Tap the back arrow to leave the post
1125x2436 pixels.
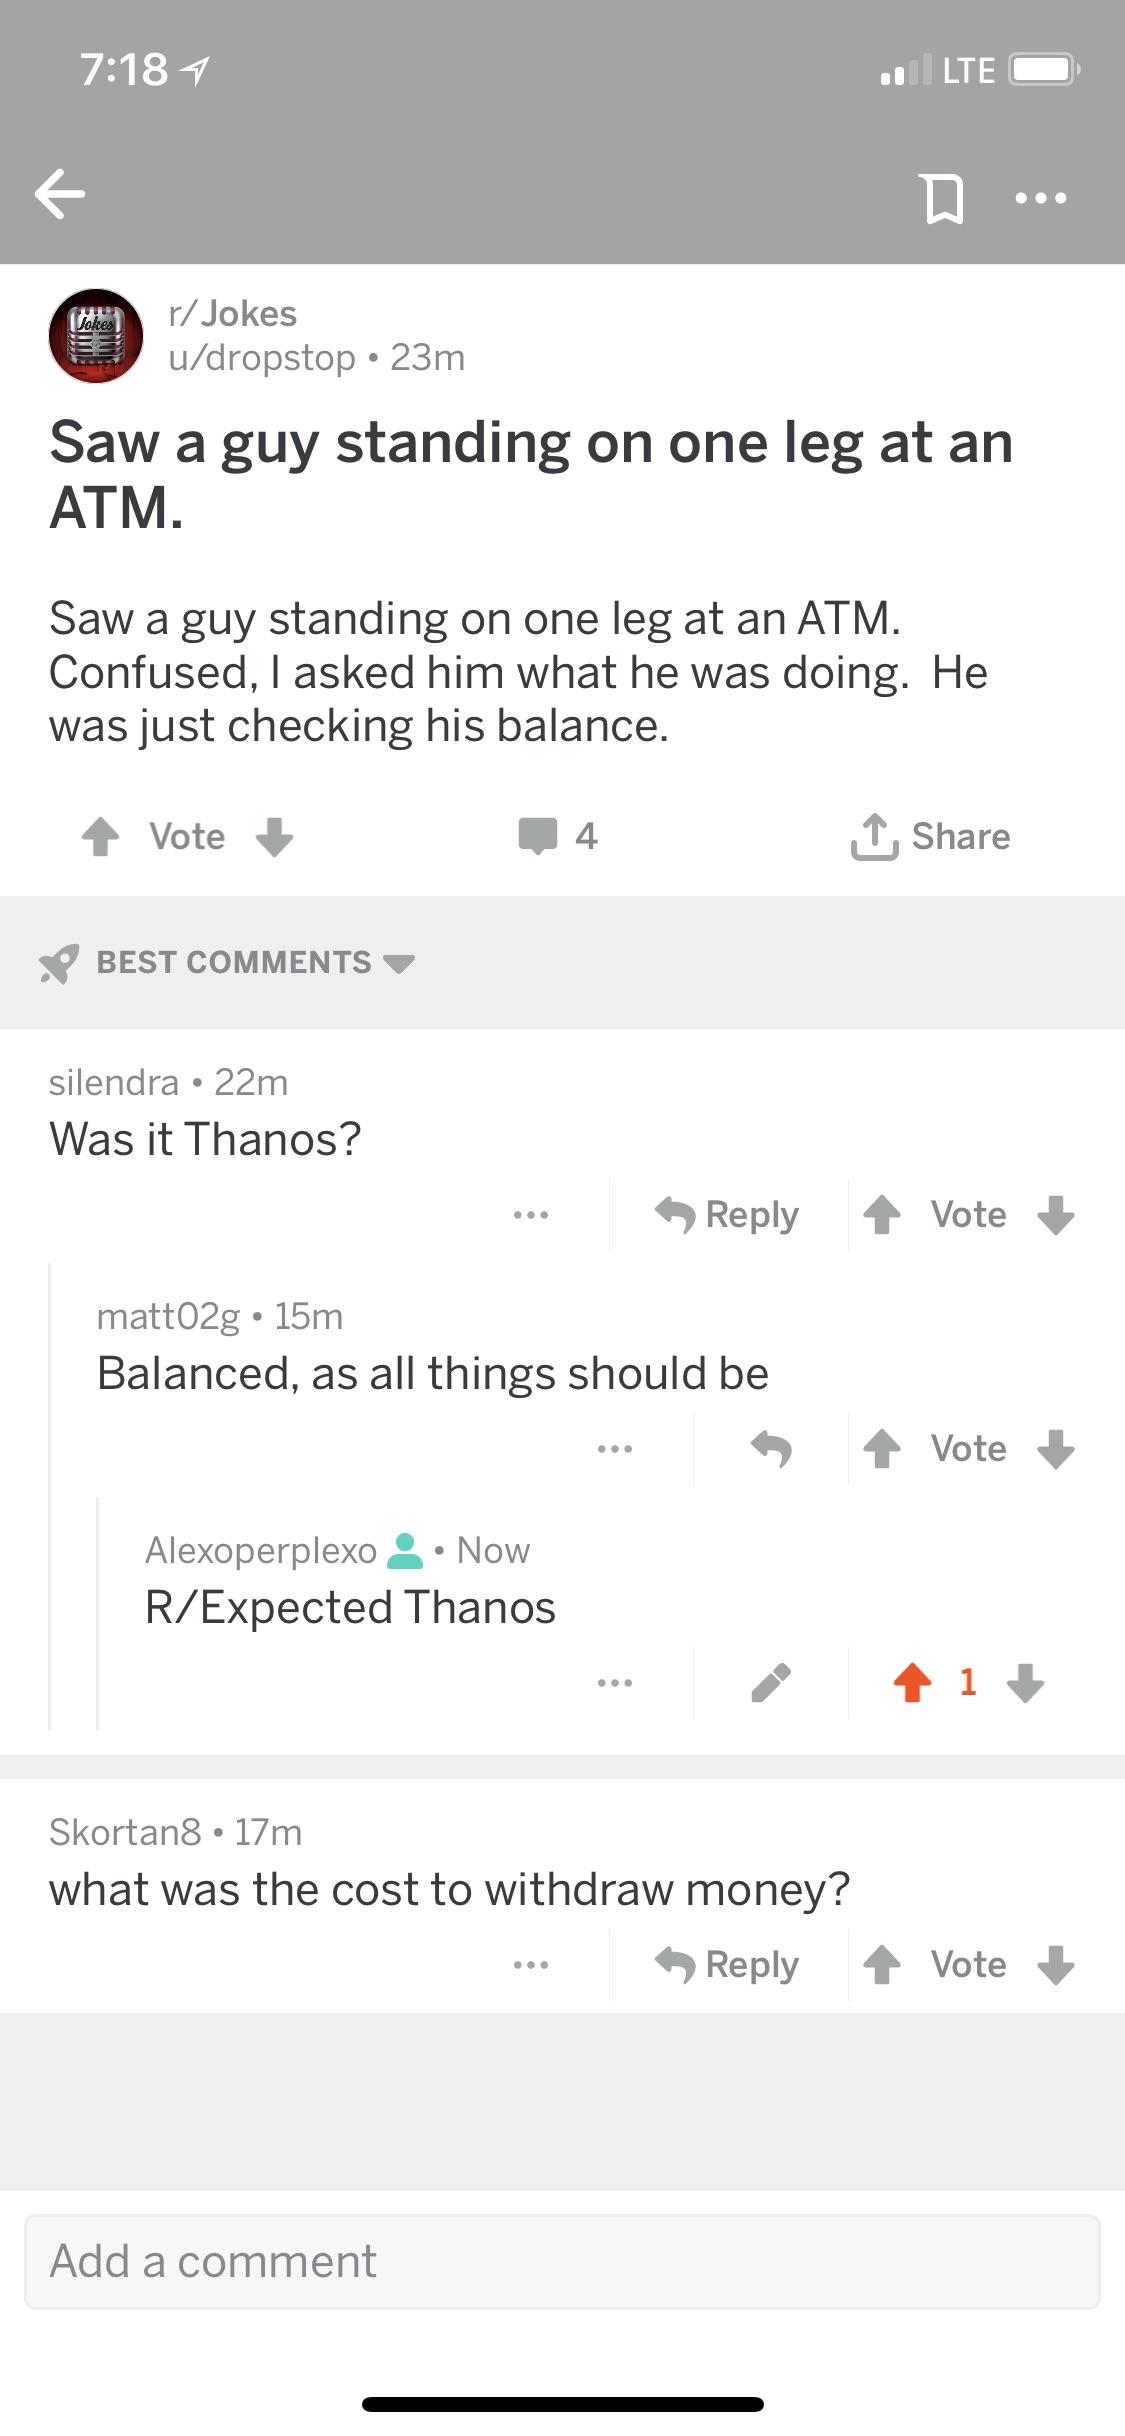pyautogui.click(x=60, y=196)
